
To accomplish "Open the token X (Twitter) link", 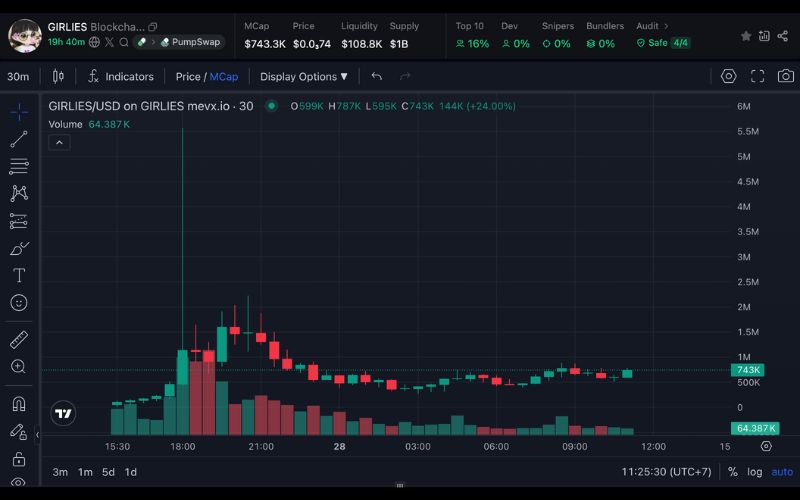I will click(109, 42).
